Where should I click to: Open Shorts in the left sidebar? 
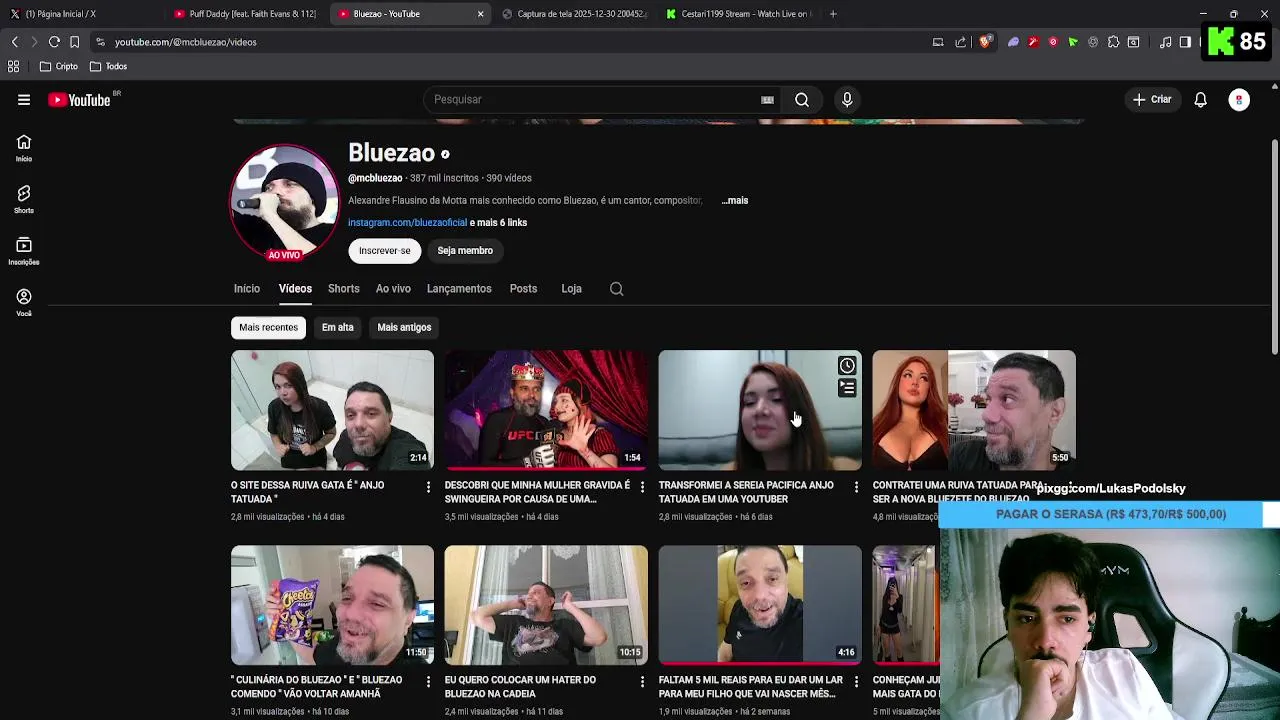coord(24,199)
